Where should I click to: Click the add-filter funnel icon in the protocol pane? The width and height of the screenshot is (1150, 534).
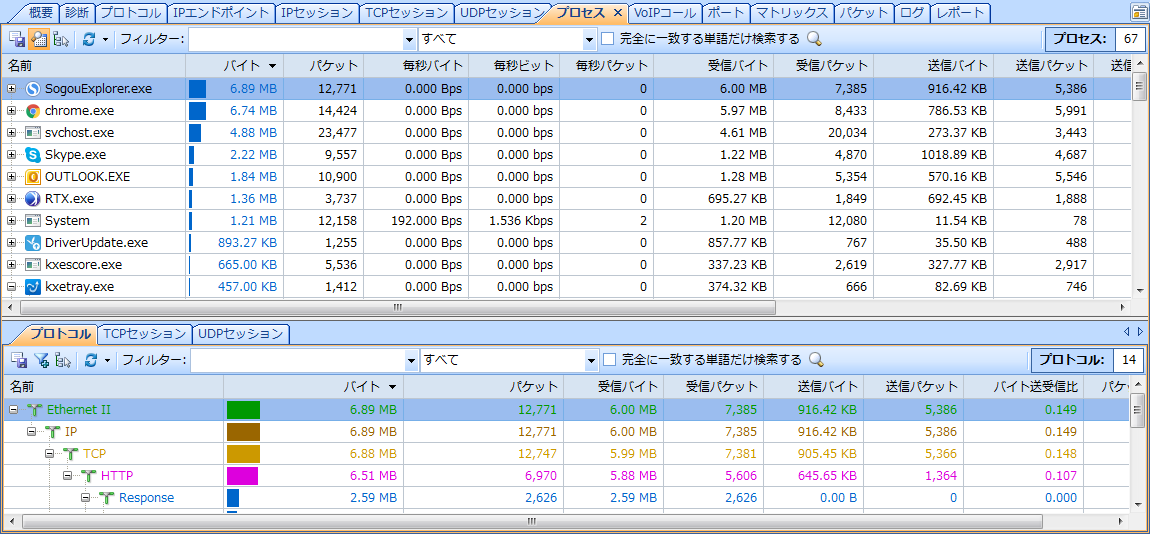click(x=42, y=360)
